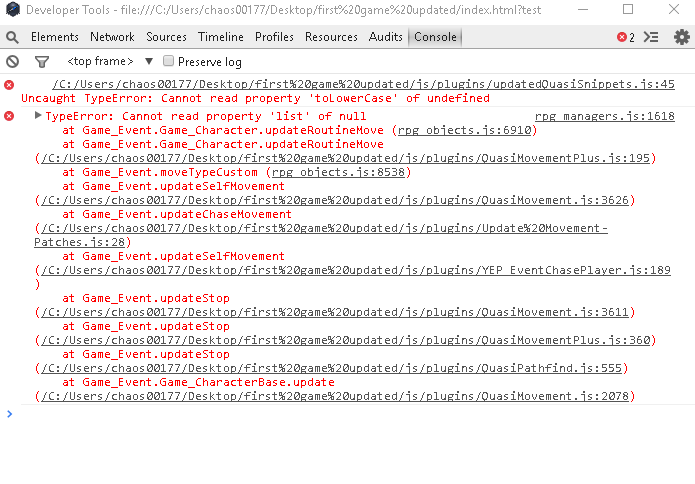Expand the TypeError stack trace triangle

pyautogui.click(x=38, y=116)
